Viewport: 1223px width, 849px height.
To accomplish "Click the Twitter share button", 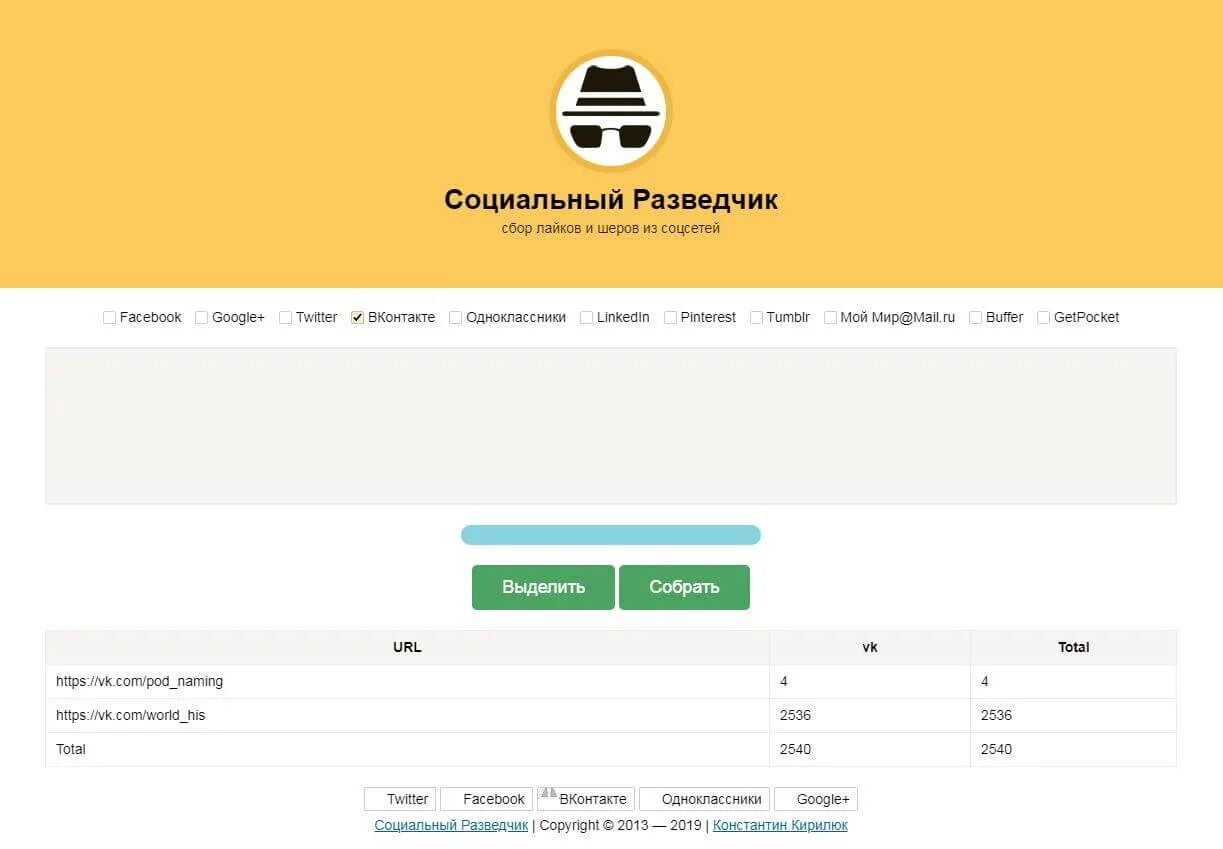I will 400,799.
